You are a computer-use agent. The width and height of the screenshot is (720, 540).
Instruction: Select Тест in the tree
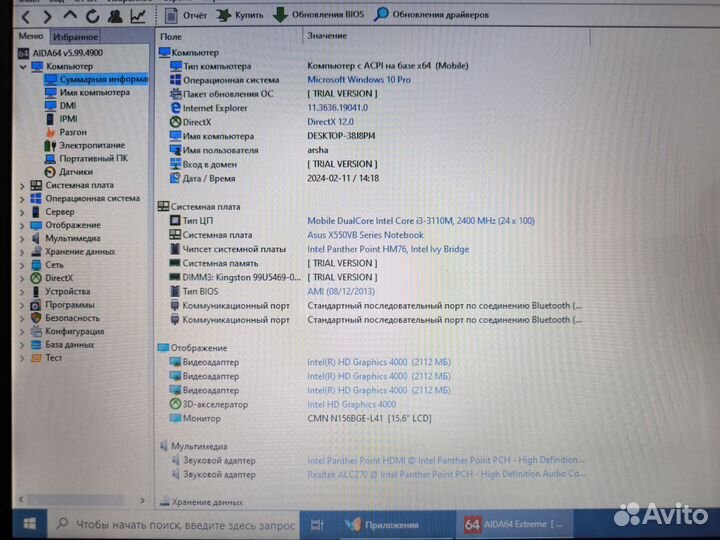click(x=46, y=358)
